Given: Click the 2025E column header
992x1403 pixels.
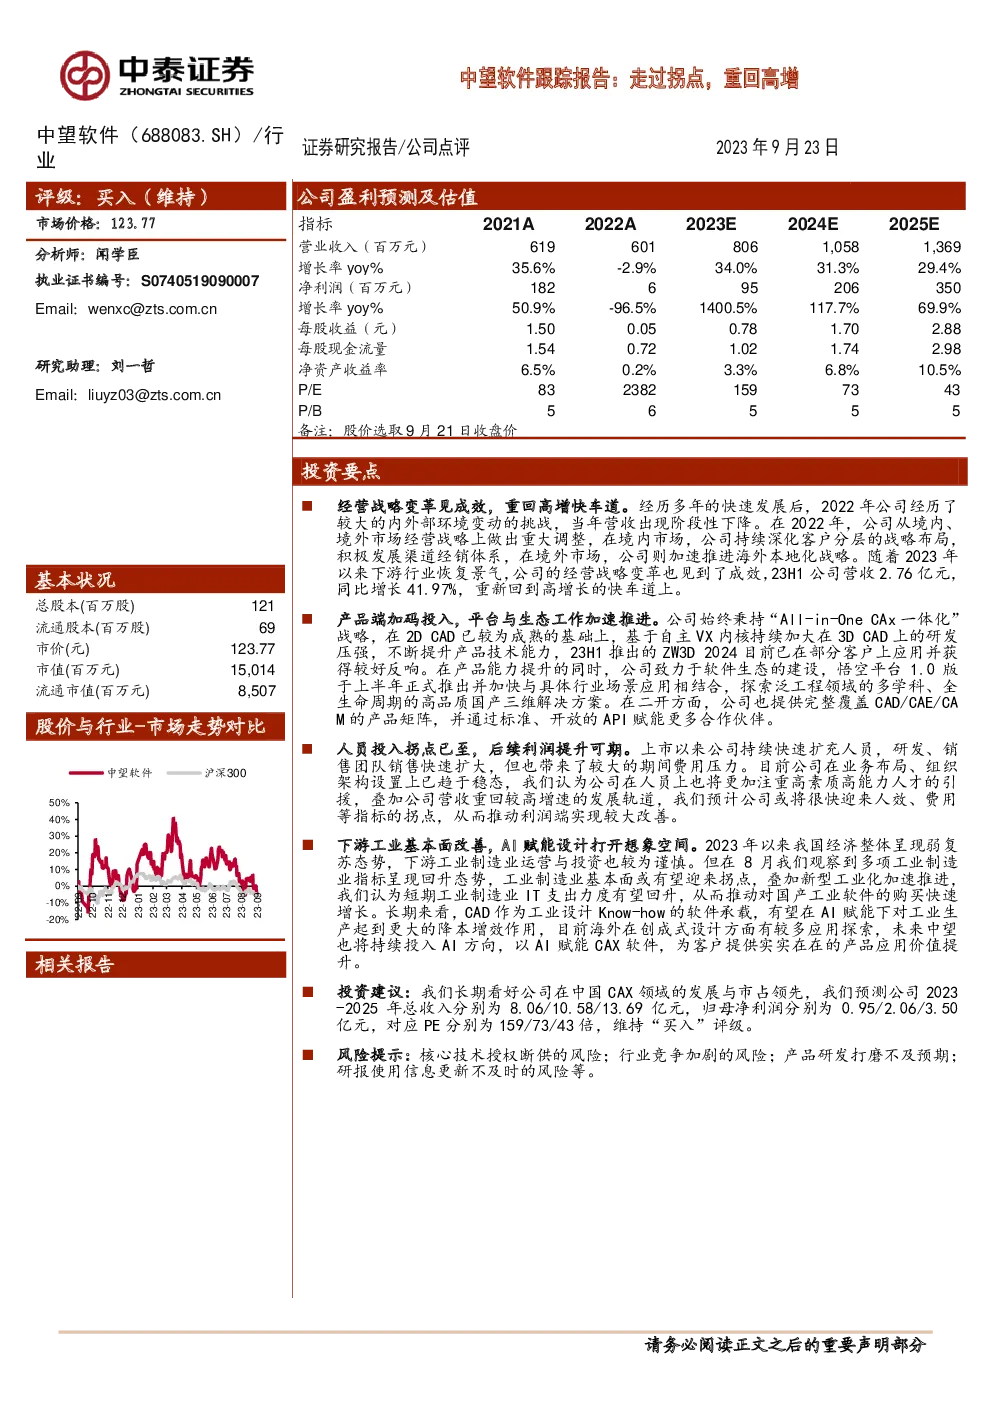Looking at the screenshot, I should pyautogui.click(x=914, y=224).
